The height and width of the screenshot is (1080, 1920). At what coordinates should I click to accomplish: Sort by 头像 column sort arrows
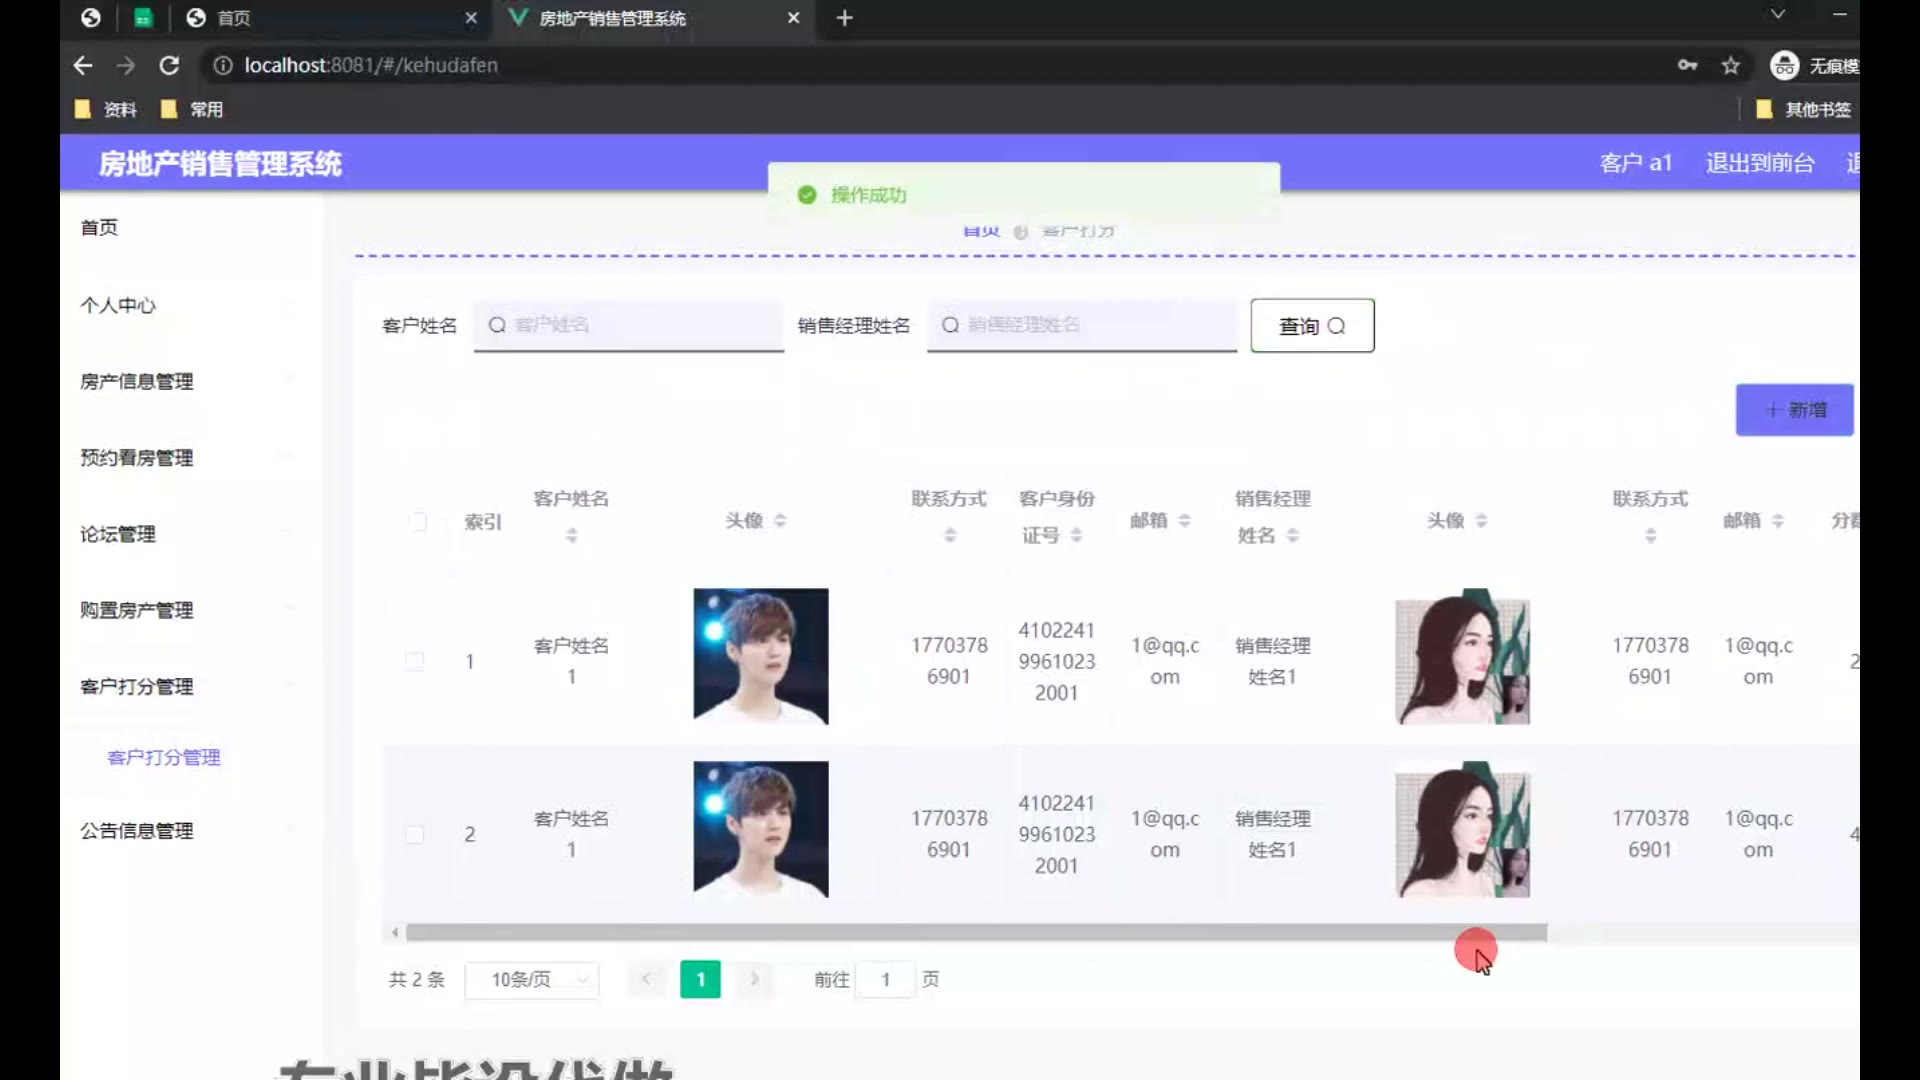780,520
